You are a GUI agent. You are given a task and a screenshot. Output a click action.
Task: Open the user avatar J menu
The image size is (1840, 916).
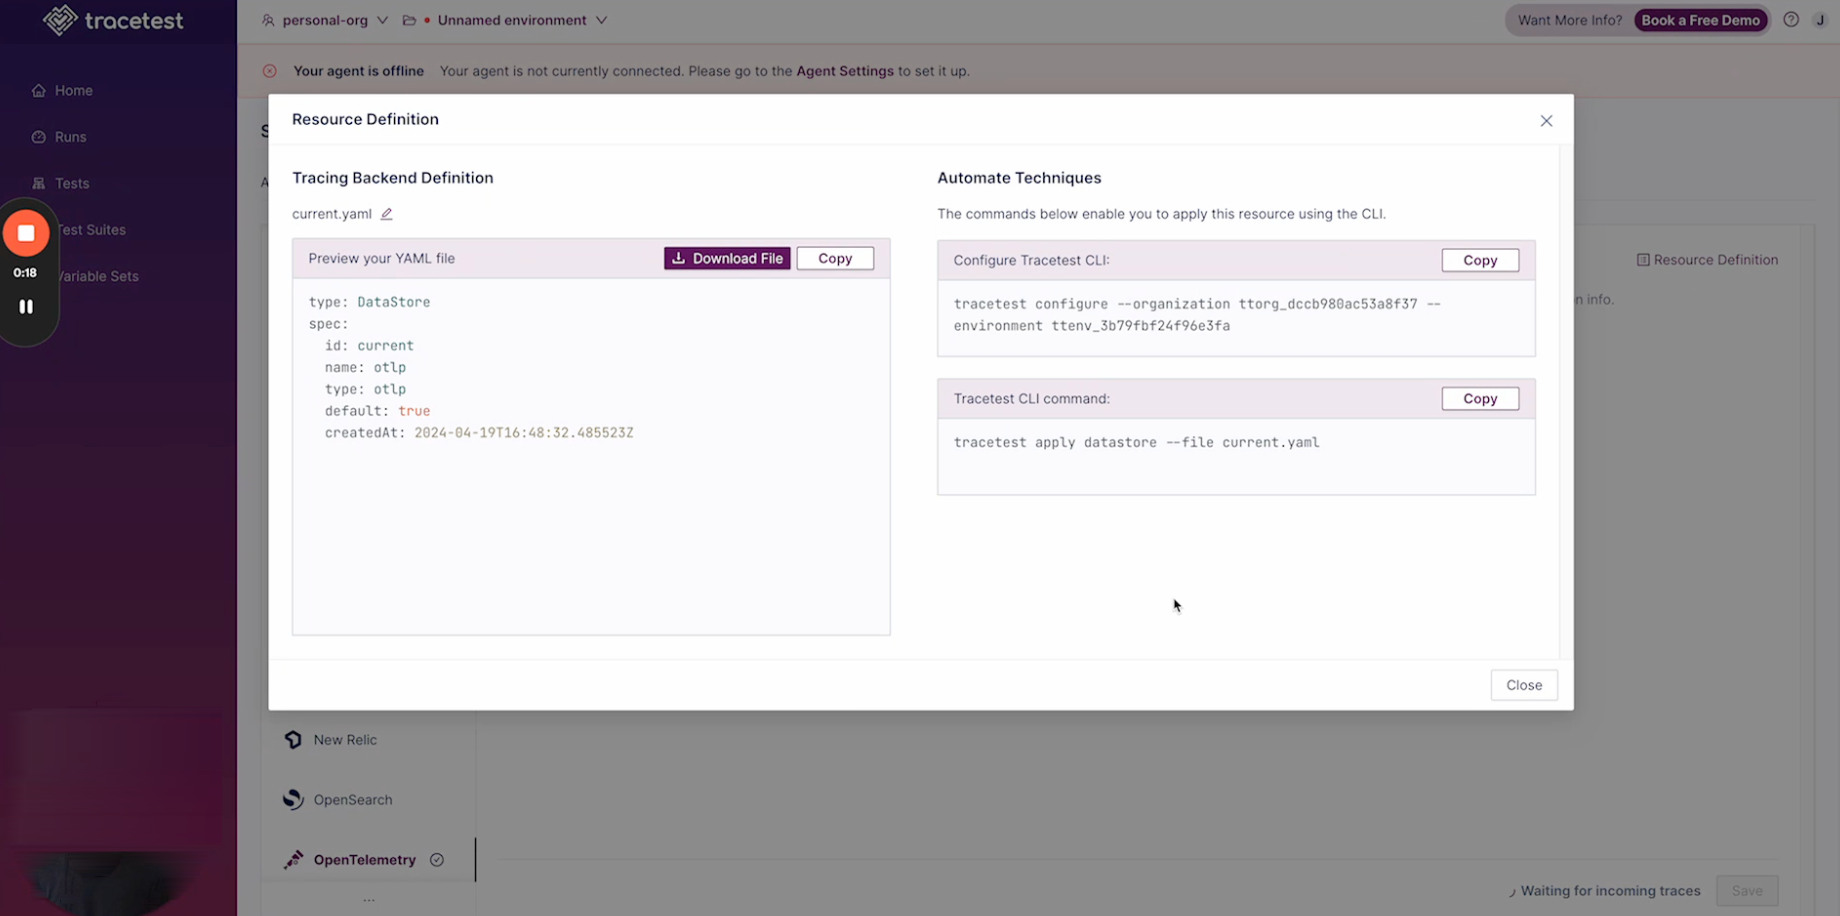click(1820, 20)
